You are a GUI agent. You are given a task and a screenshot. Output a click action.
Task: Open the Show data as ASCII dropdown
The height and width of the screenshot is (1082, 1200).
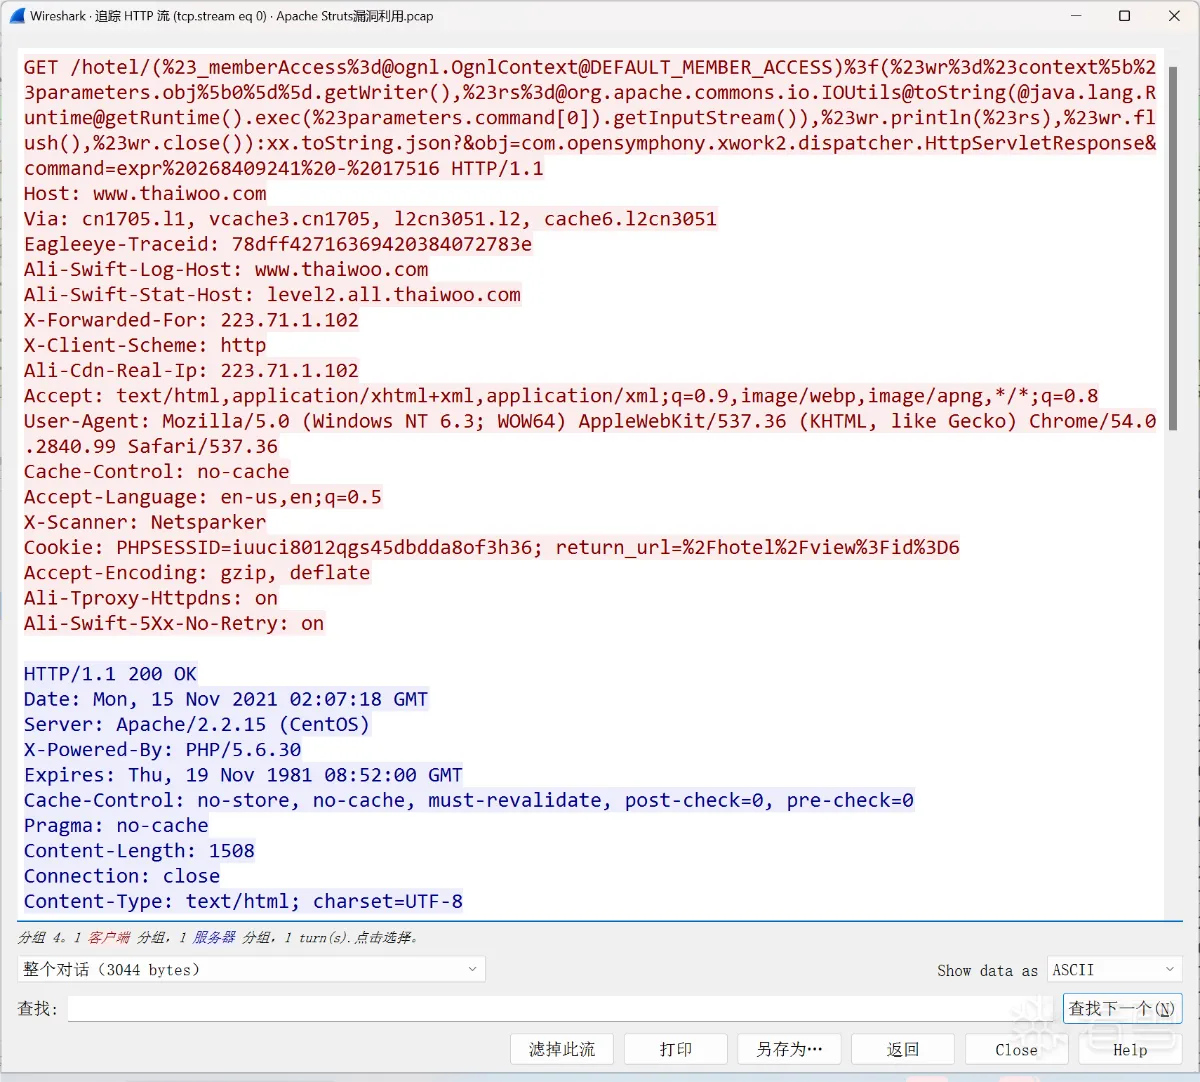click(x=1114, y=969)
